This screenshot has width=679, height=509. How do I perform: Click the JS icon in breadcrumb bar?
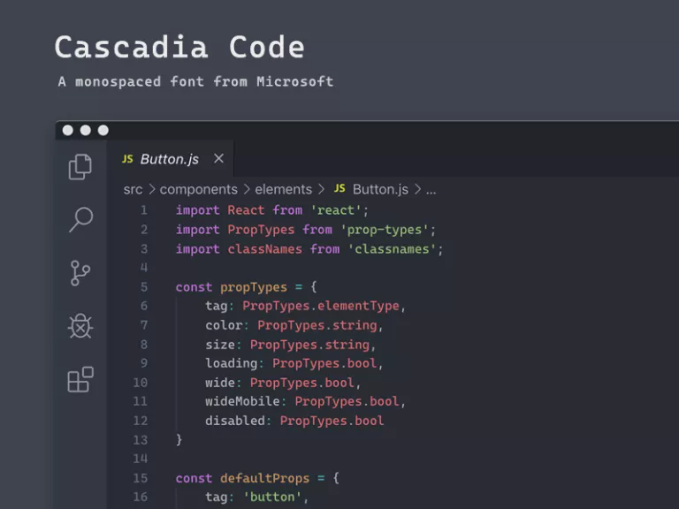tap(340, 188)
